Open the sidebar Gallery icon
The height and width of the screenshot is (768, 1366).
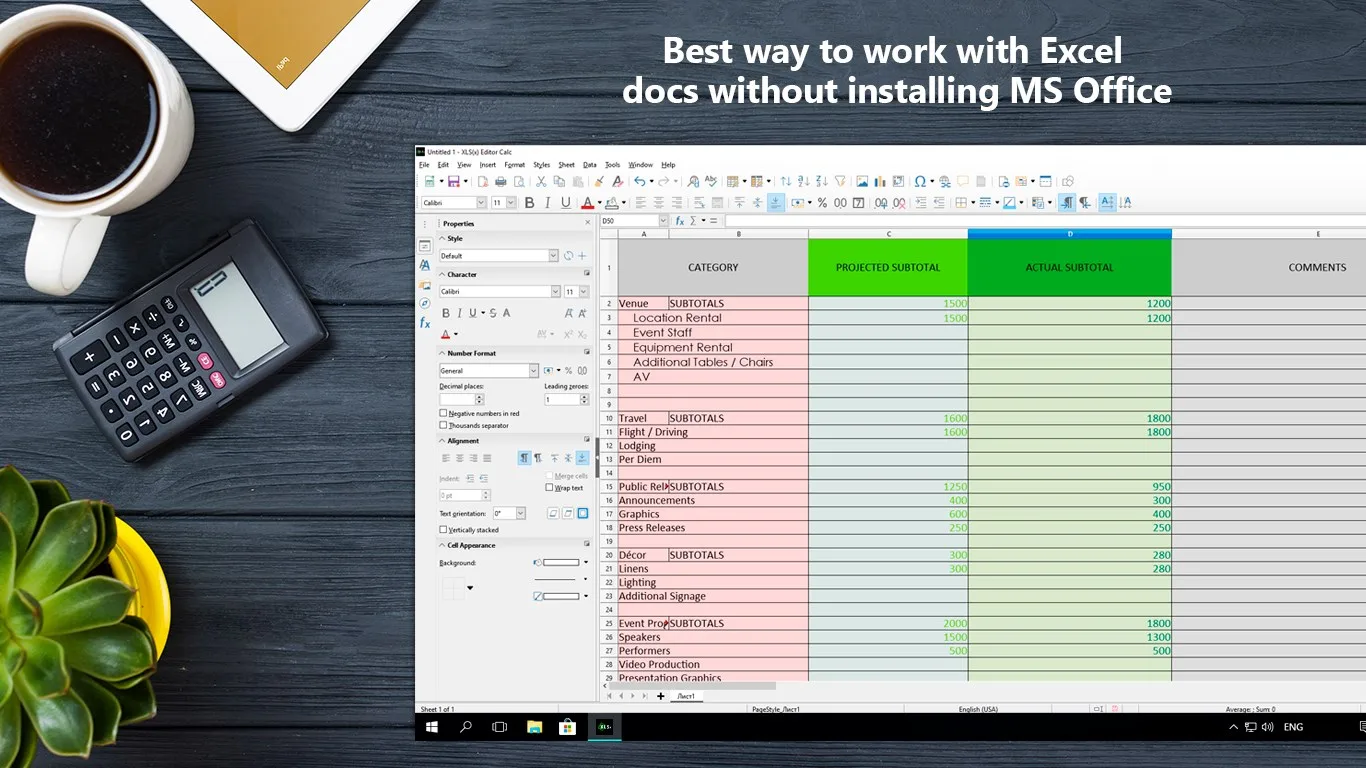[x=425, y=285]
